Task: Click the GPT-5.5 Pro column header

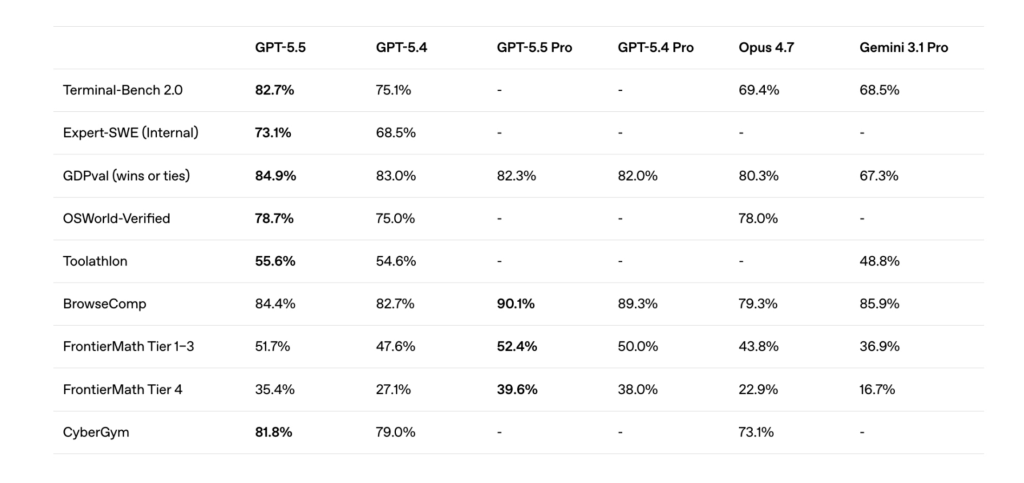Action: pos(535,48)
